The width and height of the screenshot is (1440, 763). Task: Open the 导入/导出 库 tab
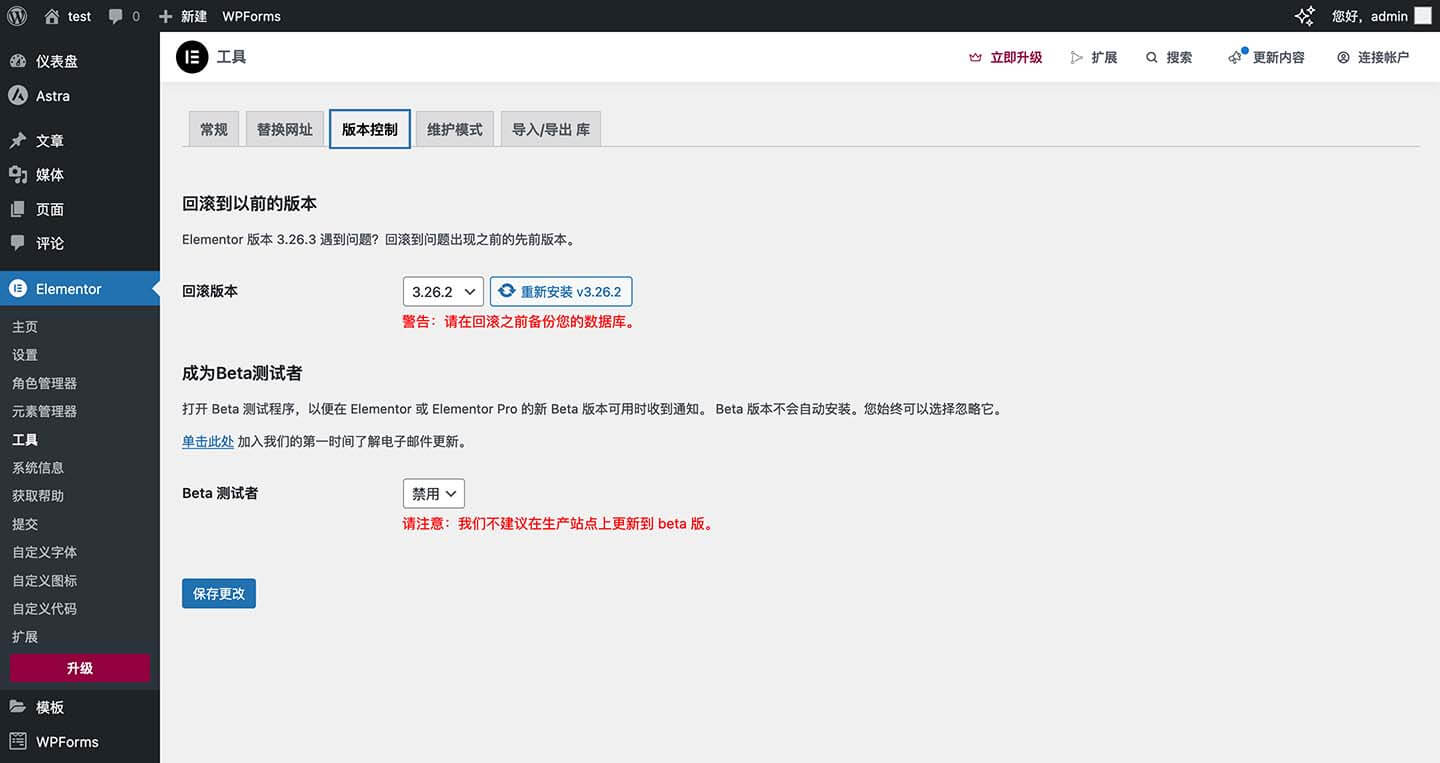(x=551, y=129)
